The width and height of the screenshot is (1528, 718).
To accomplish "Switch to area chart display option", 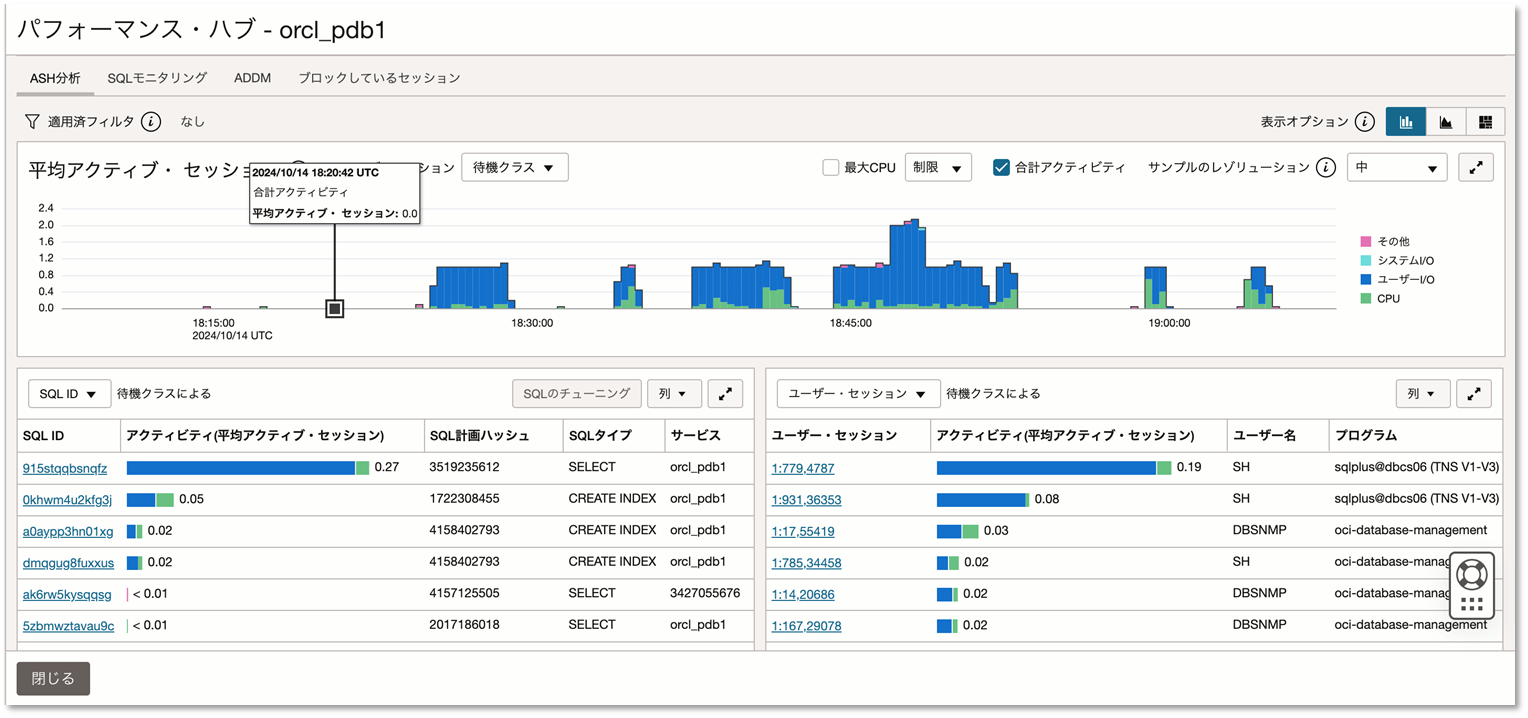I will pos(1445,122).
